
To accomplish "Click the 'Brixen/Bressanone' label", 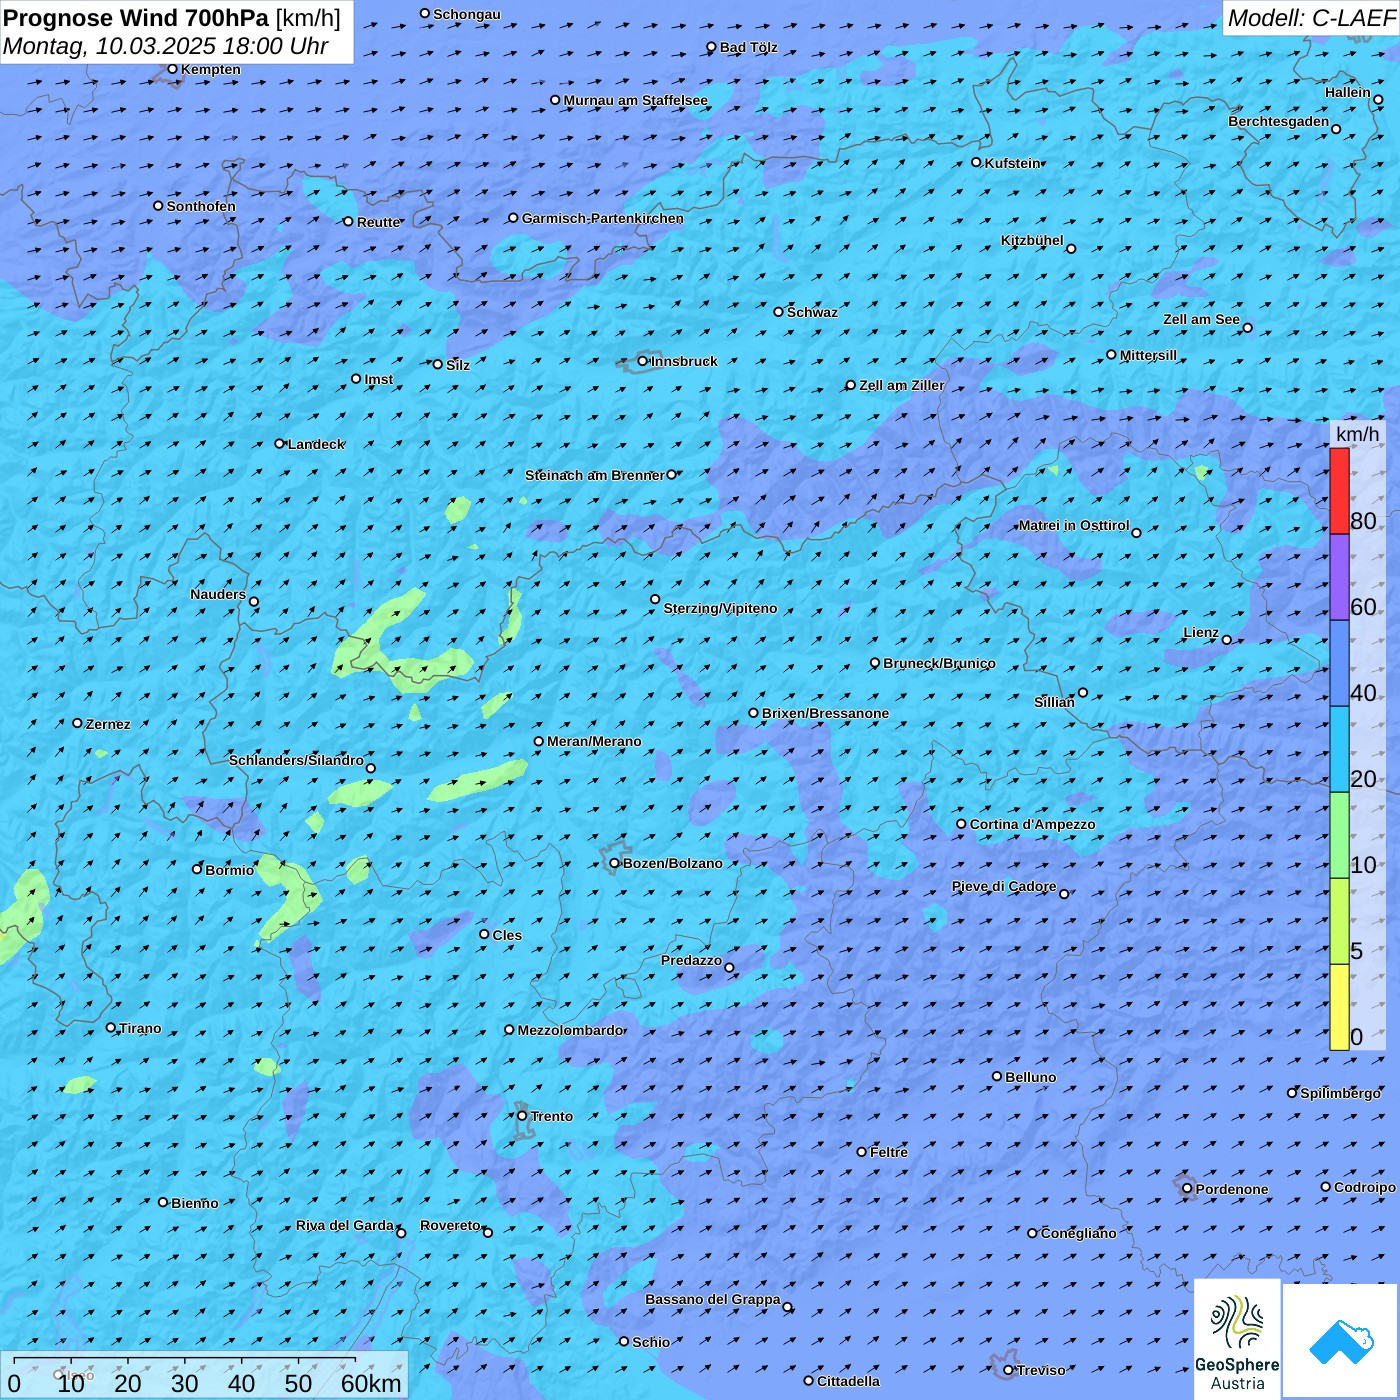I will coord(825,713).
